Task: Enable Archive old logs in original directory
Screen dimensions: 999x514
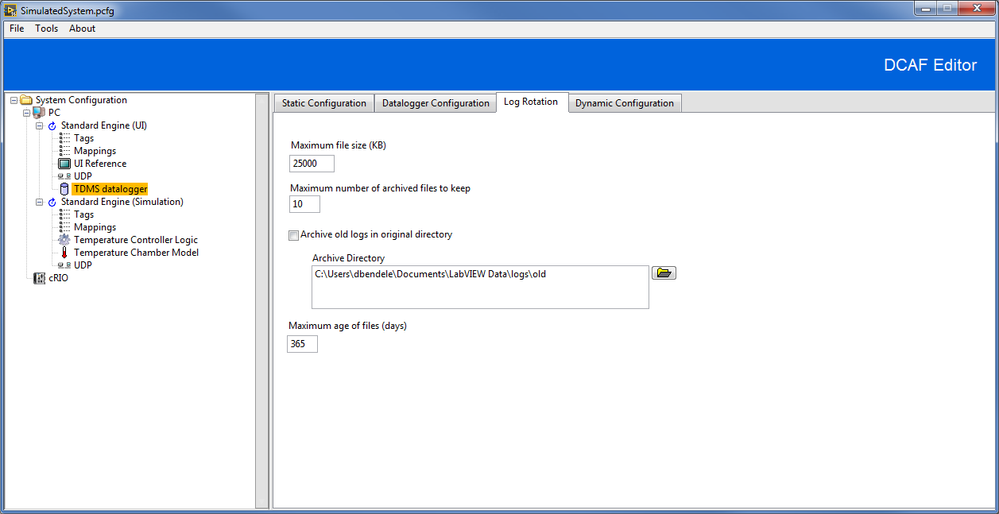Action: coord(294,235)
